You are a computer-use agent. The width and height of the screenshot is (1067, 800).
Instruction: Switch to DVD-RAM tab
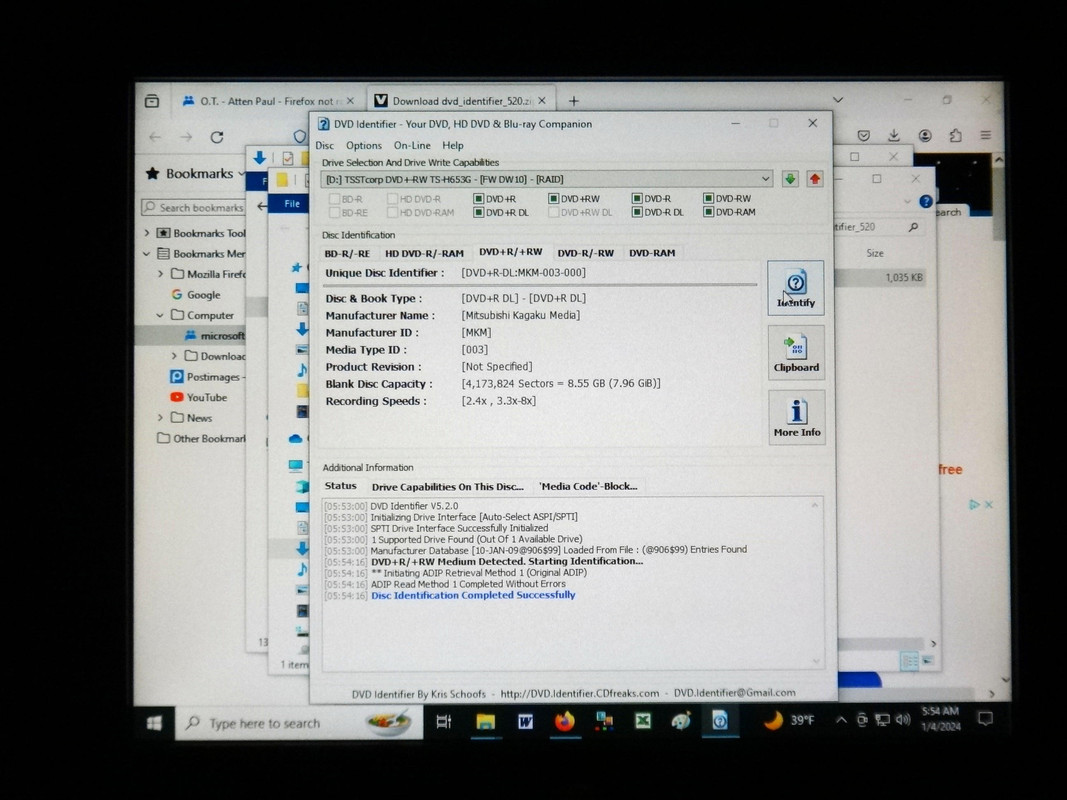(652, 253)
